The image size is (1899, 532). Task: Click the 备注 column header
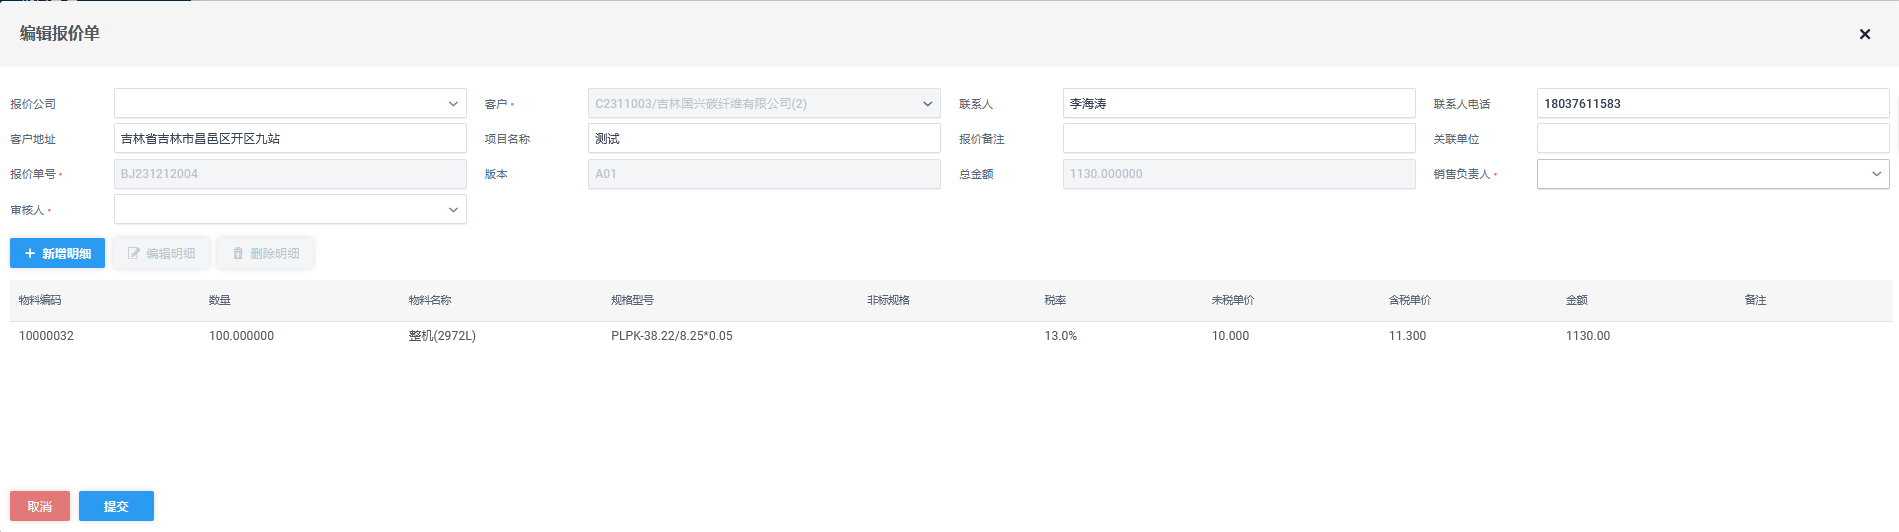(1756, 300)
